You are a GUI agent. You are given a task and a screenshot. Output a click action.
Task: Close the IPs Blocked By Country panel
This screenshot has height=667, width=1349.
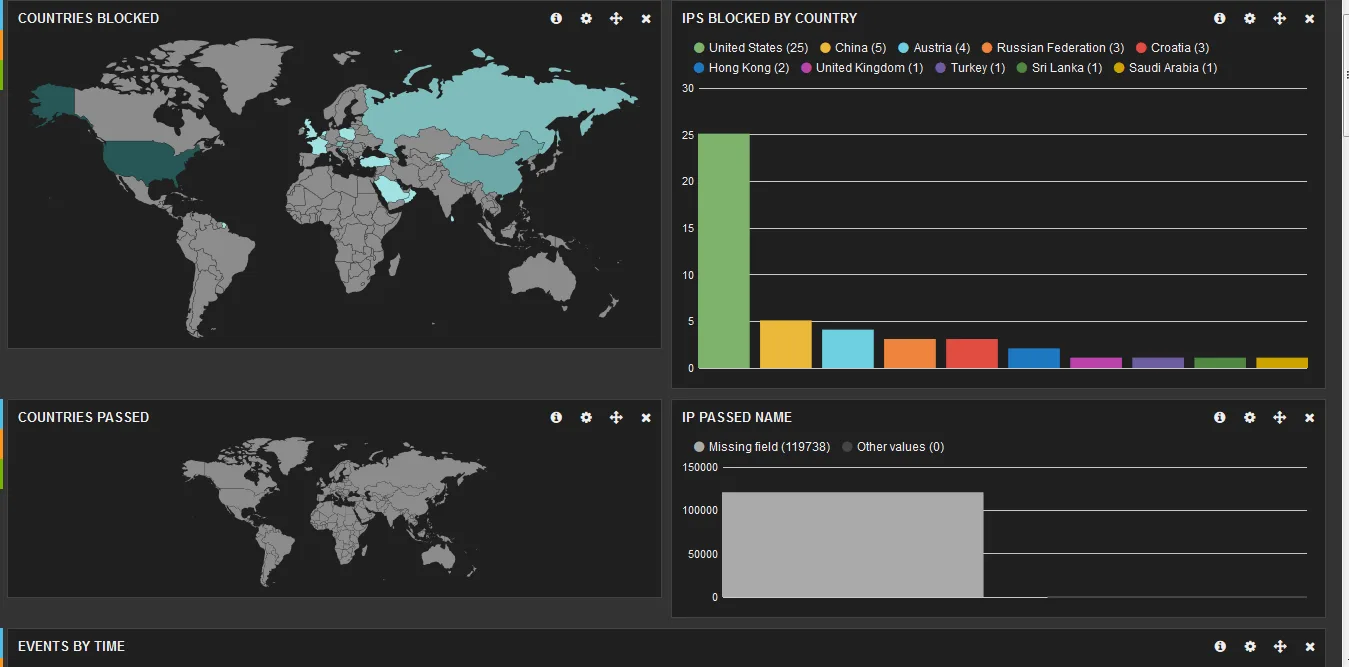[1310, 19]
